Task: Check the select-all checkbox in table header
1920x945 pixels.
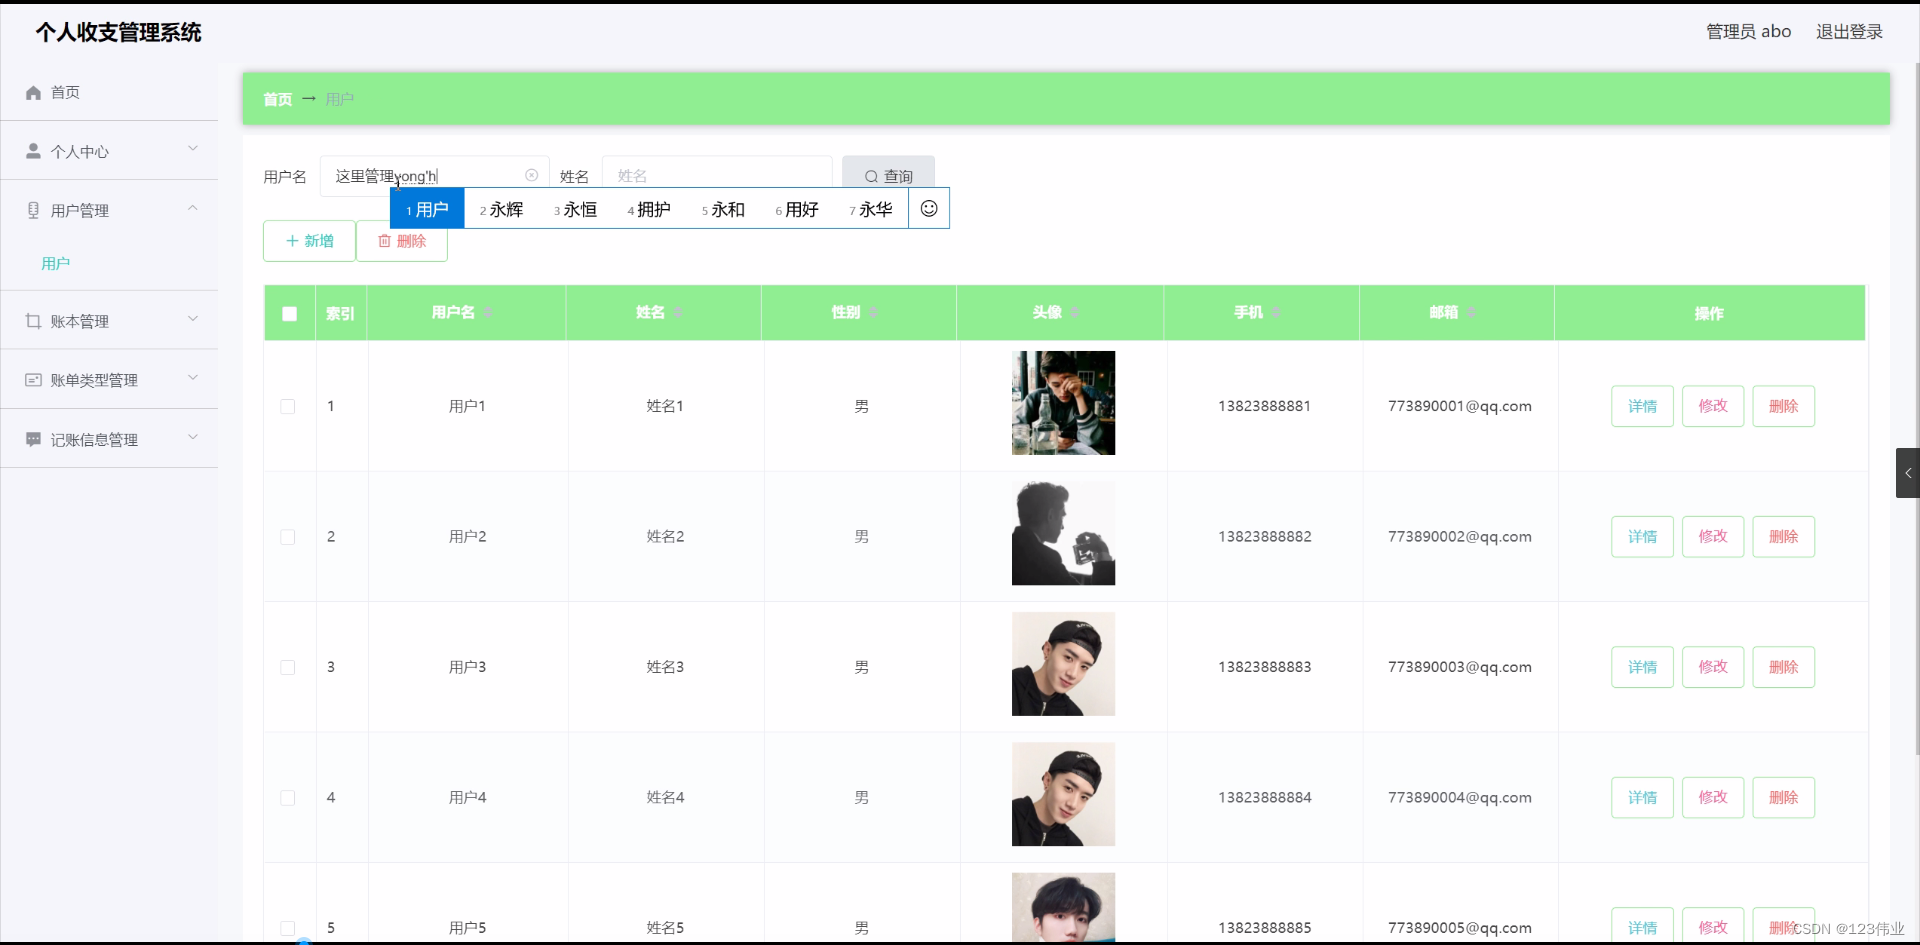Action: (x=289, y=313)
